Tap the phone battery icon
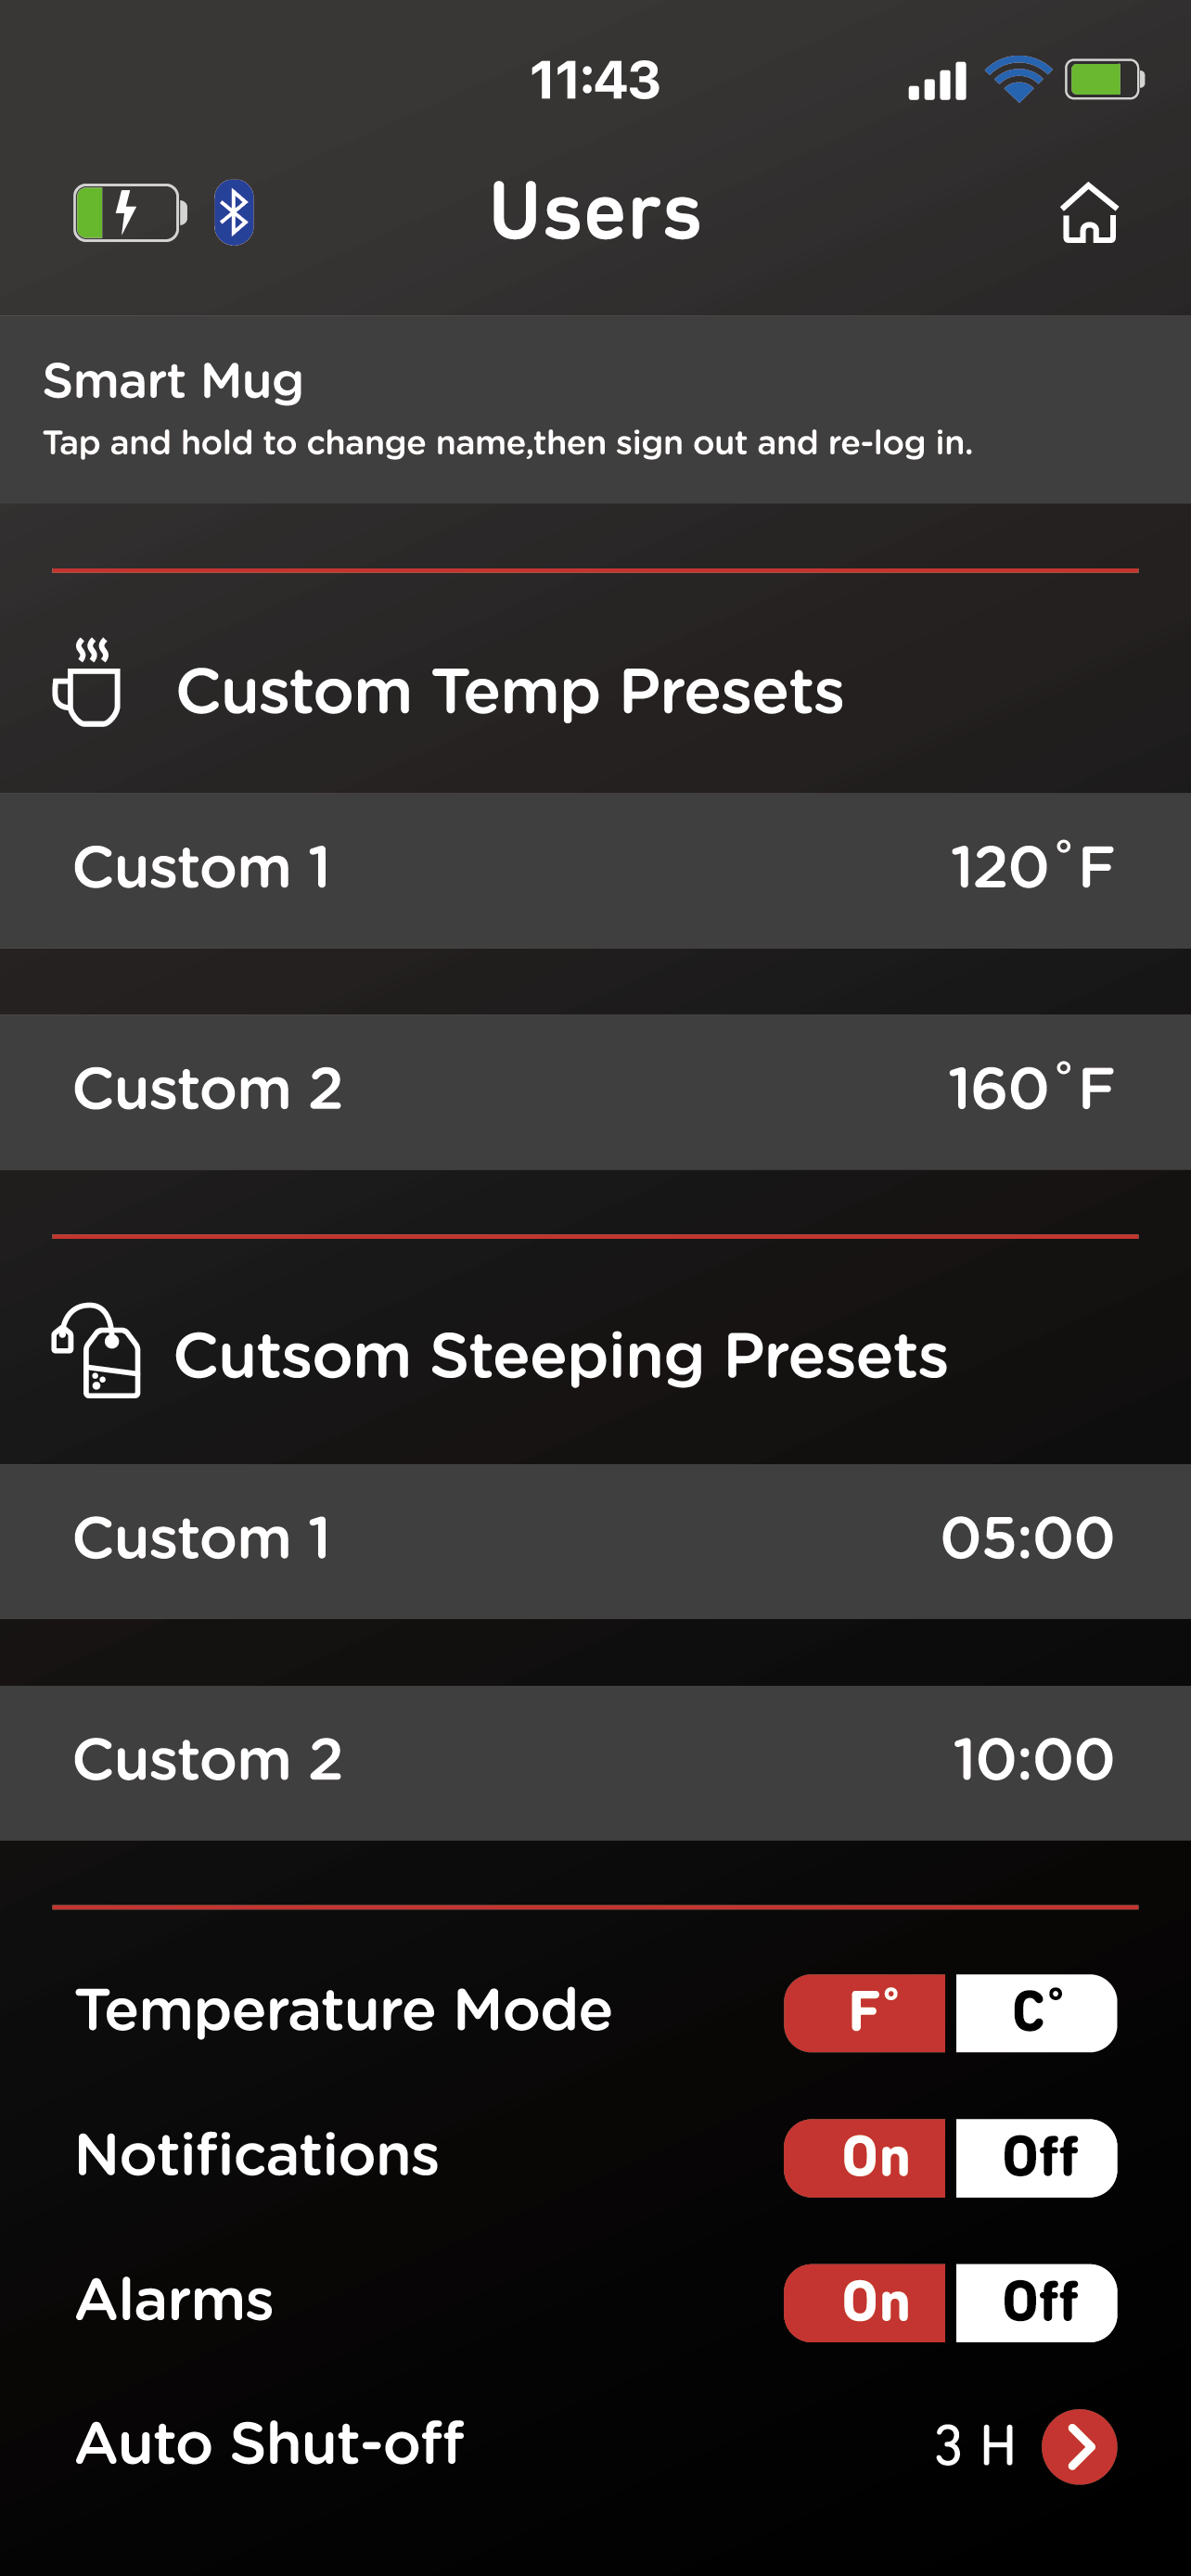The width and height of the screenshot is (1191, 2576). point(1104,79)
